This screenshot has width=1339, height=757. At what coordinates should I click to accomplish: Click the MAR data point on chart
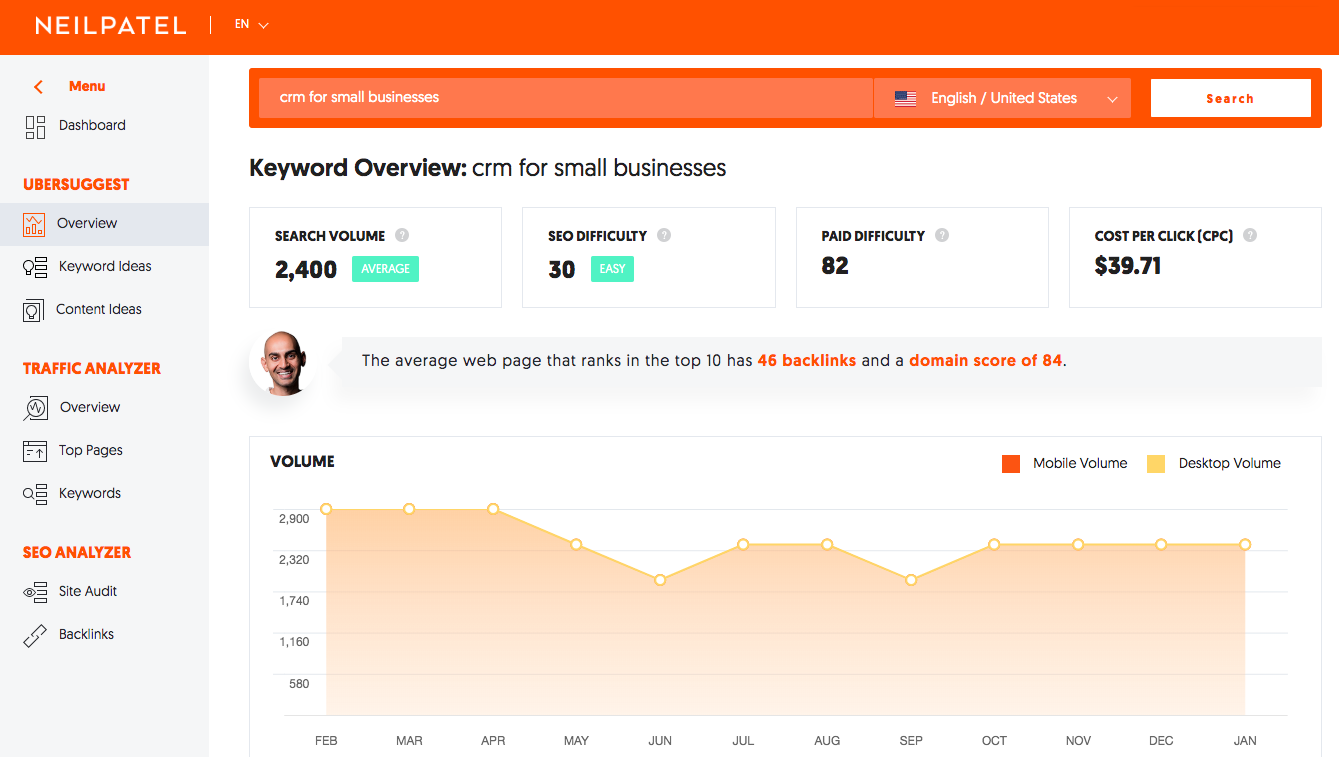point(409,509)
